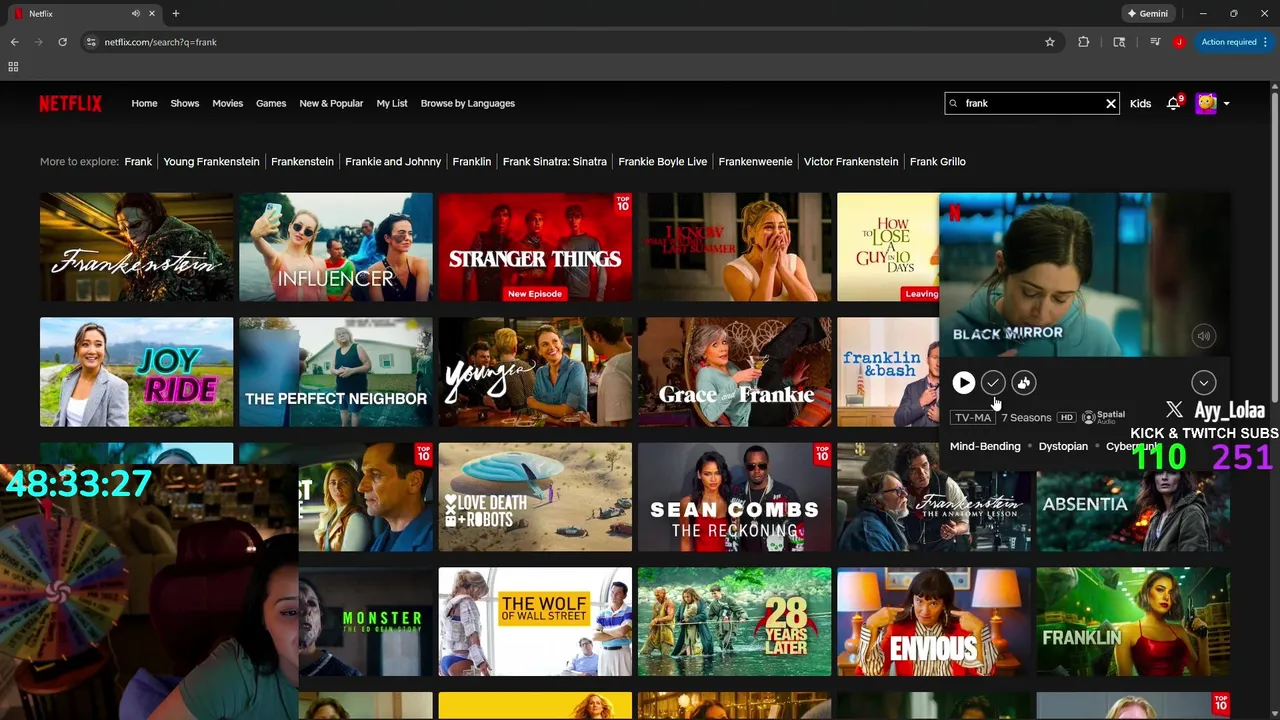The image size is (1280, 720).
Task: Open the Shows menu item
Action: [x=184, y=103]
